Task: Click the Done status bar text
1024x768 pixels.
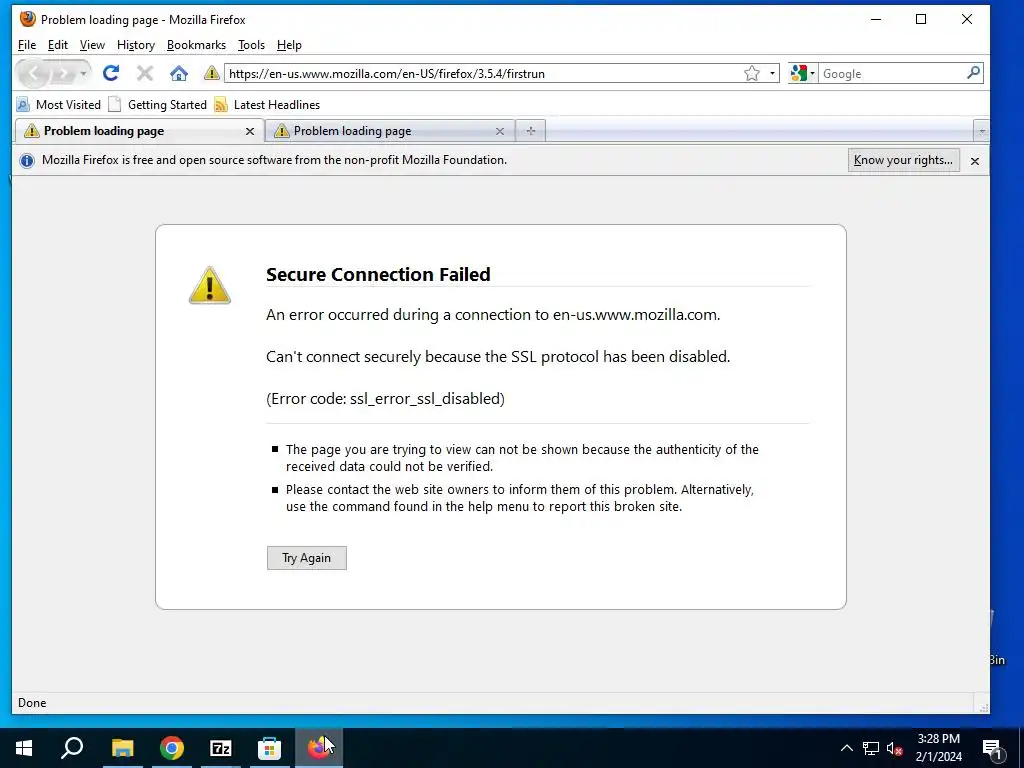Action: (x=32, y=703)
